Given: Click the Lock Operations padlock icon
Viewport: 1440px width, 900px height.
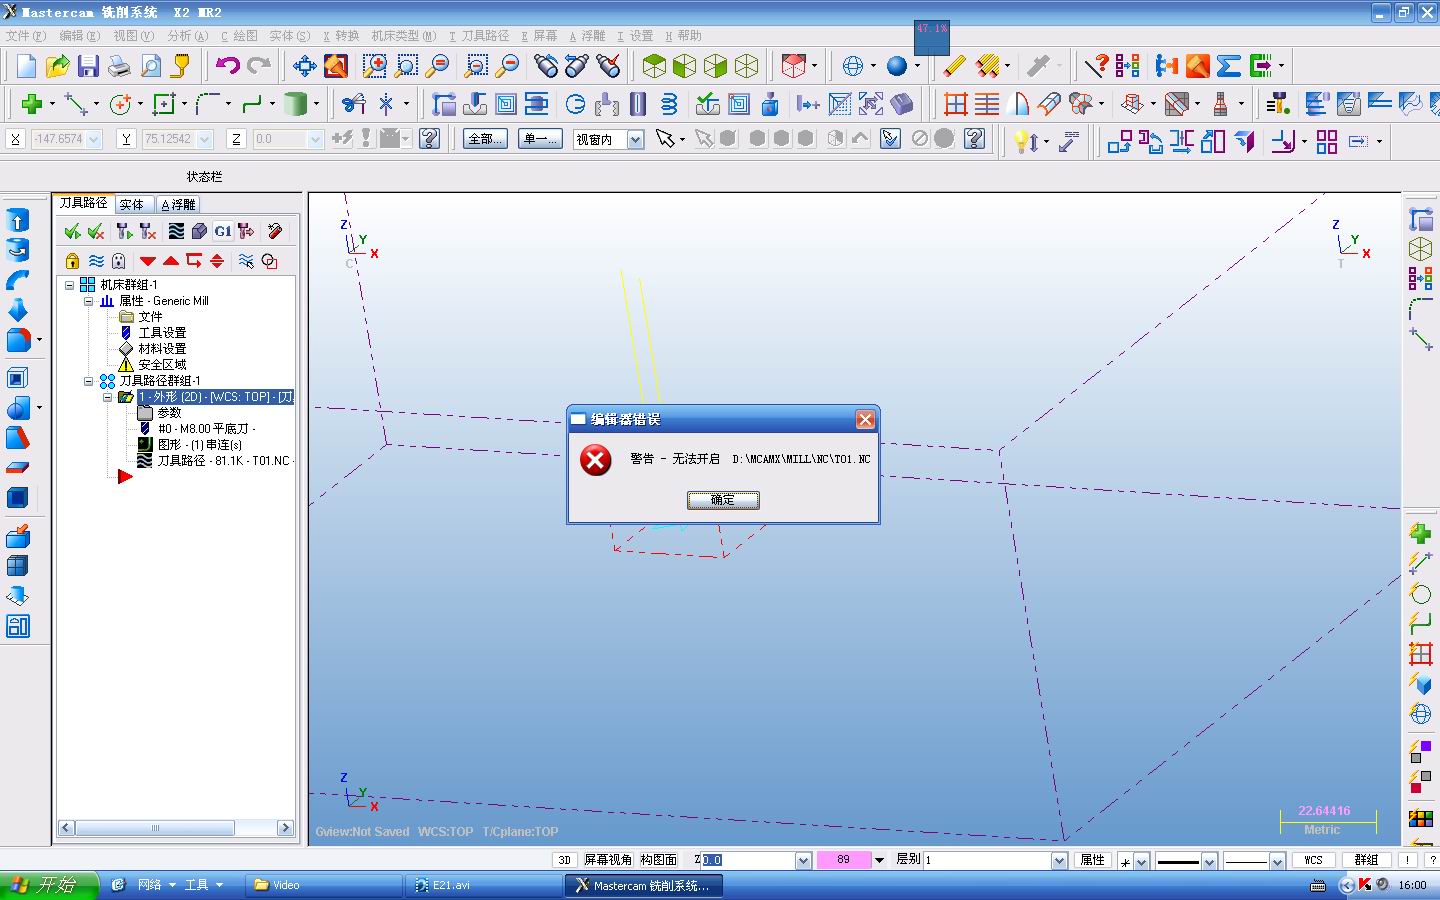Looking at the screenshot, I should pyautogui.click(x=72, y=261).
